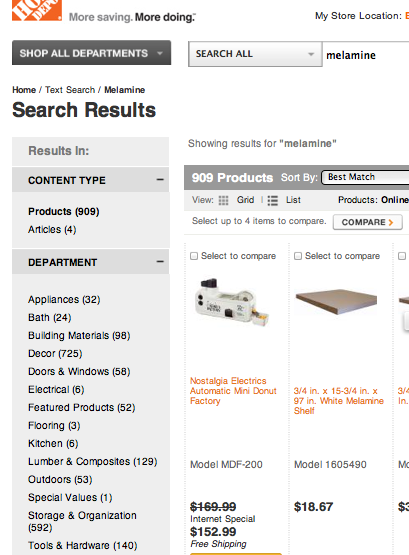Show Articles (4) results
Viewport: 409px width, 555px height.
pos(52,229)
